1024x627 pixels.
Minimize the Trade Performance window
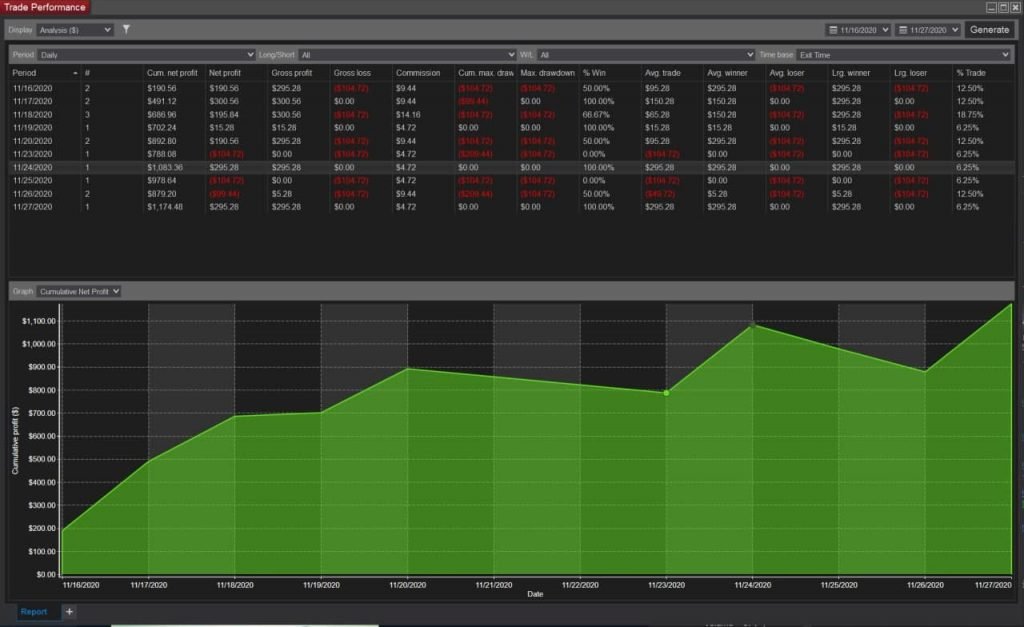pos(991,7)
